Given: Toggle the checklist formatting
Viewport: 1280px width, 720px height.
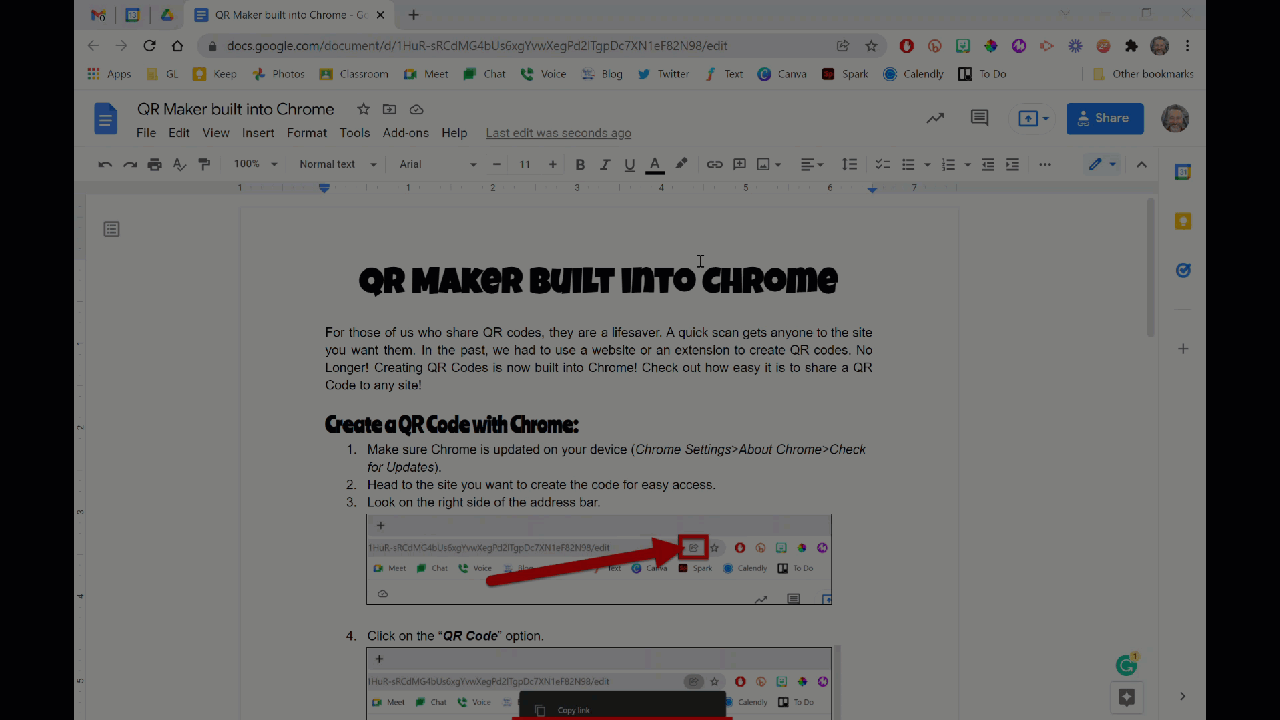Looking at the screenshot, I should tap(882, 164).
